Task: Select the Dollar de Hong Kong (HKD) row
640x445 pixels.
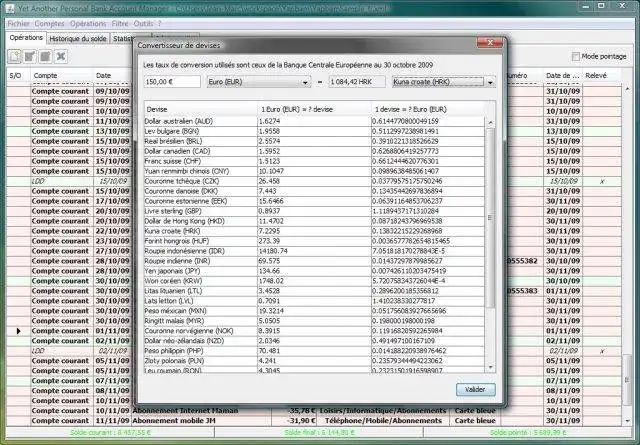Action: click(x=314, y=221)
